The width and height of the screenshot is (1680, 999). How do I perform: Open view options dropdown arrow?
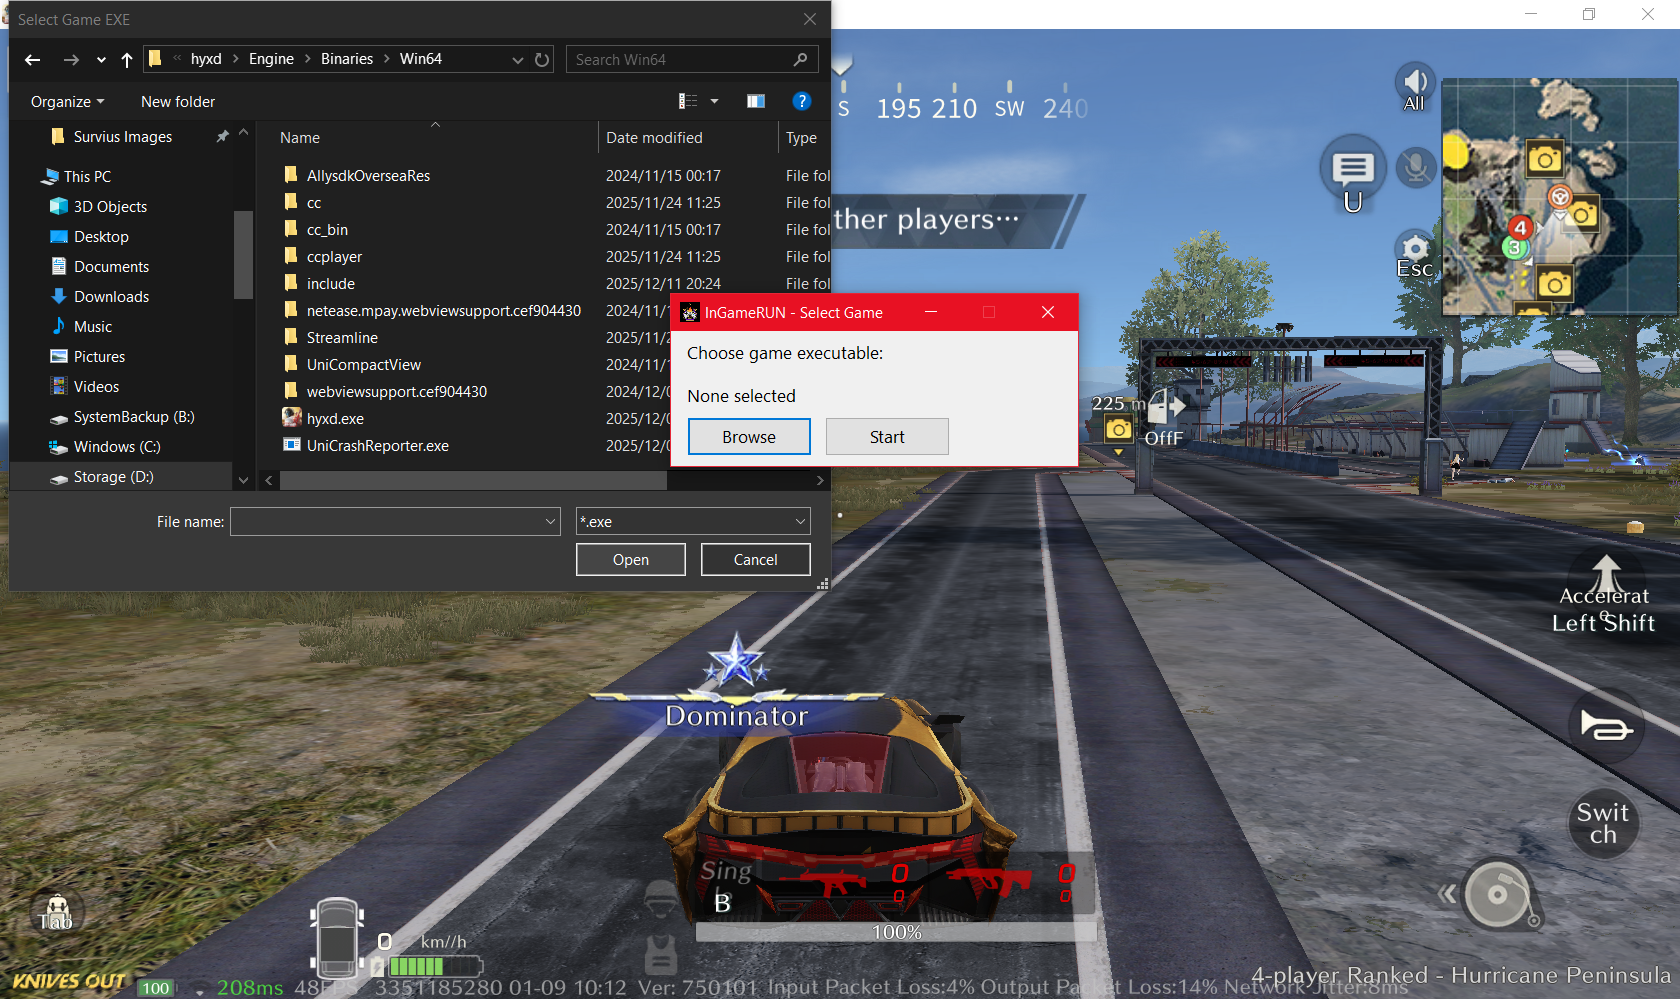pos(714,101)
